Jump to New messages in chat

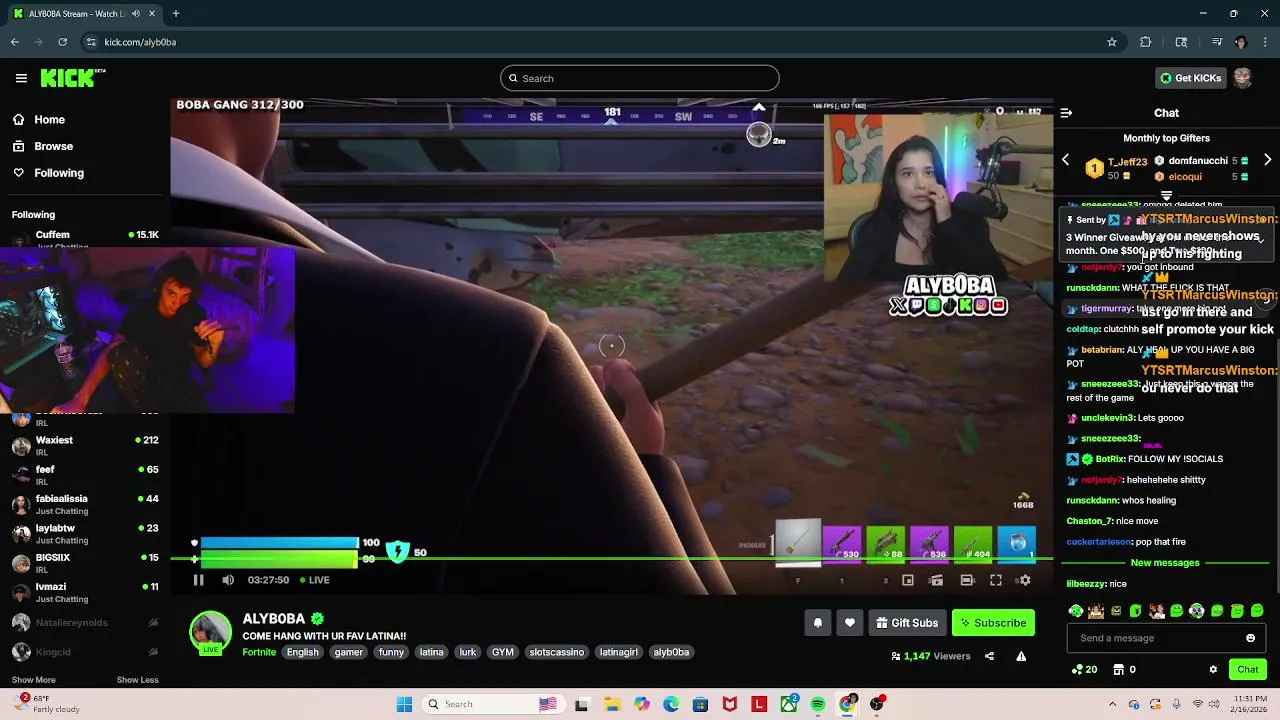[x=1165, y=563]
